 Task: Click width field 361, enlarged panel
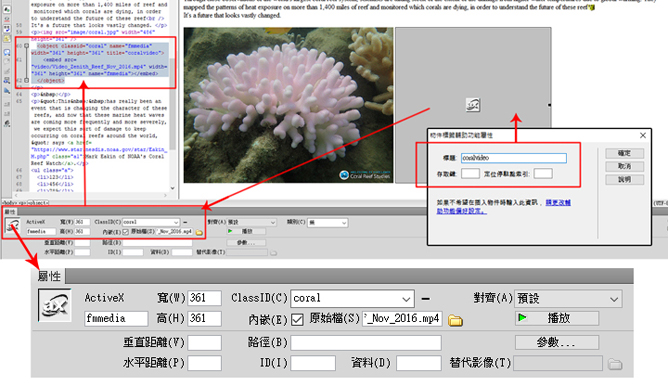pyautogui.click(x=204, y=298)
